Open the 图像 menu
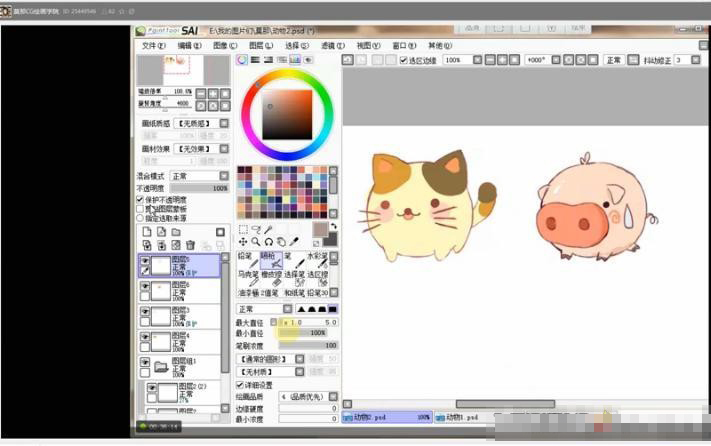 [x=225, y=46]
